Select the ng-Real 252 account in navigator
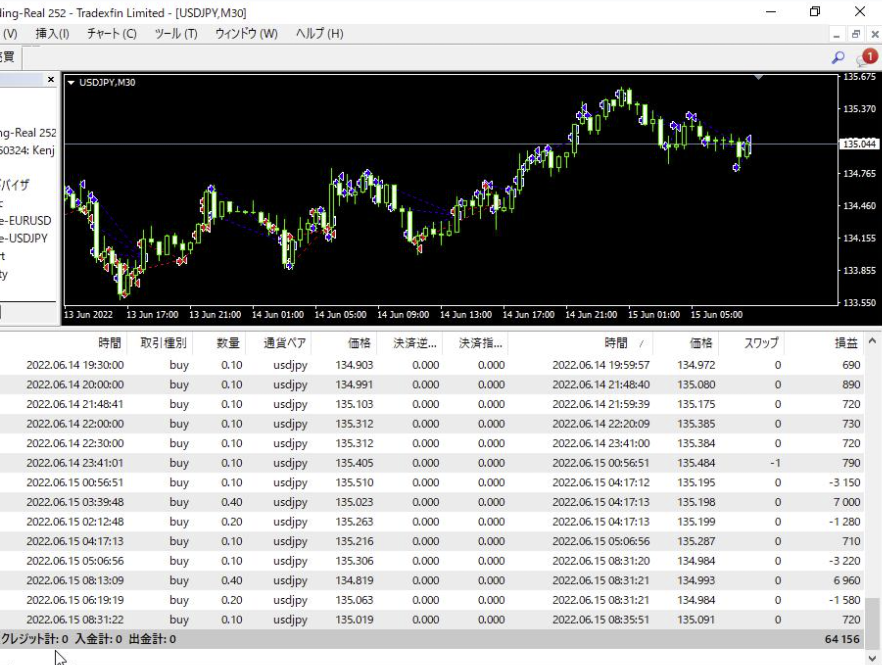 pos(28,133)
